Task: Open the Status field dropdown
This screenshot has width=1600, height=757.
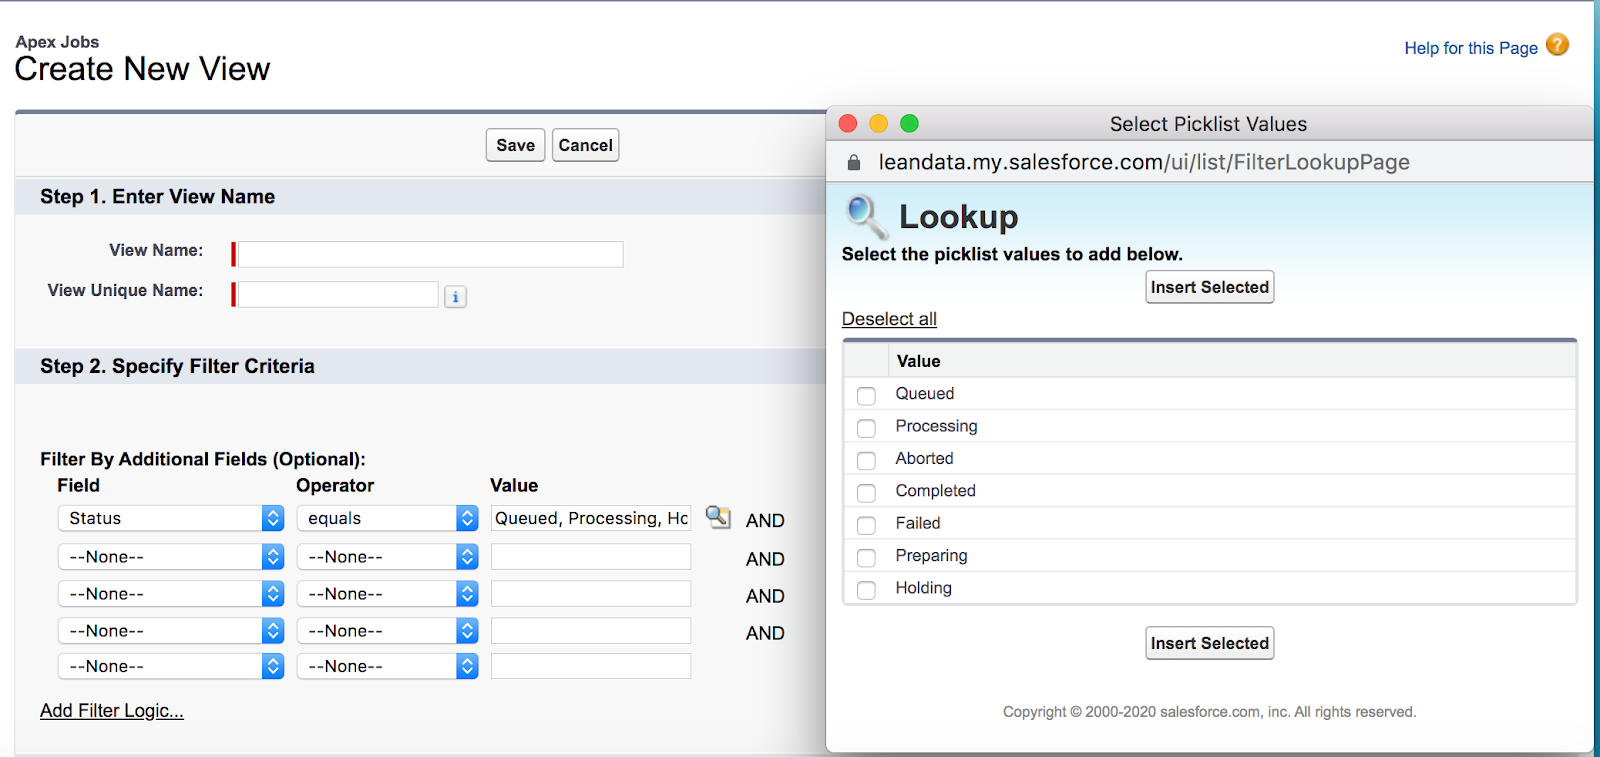Action: click(x=171, y=518)
